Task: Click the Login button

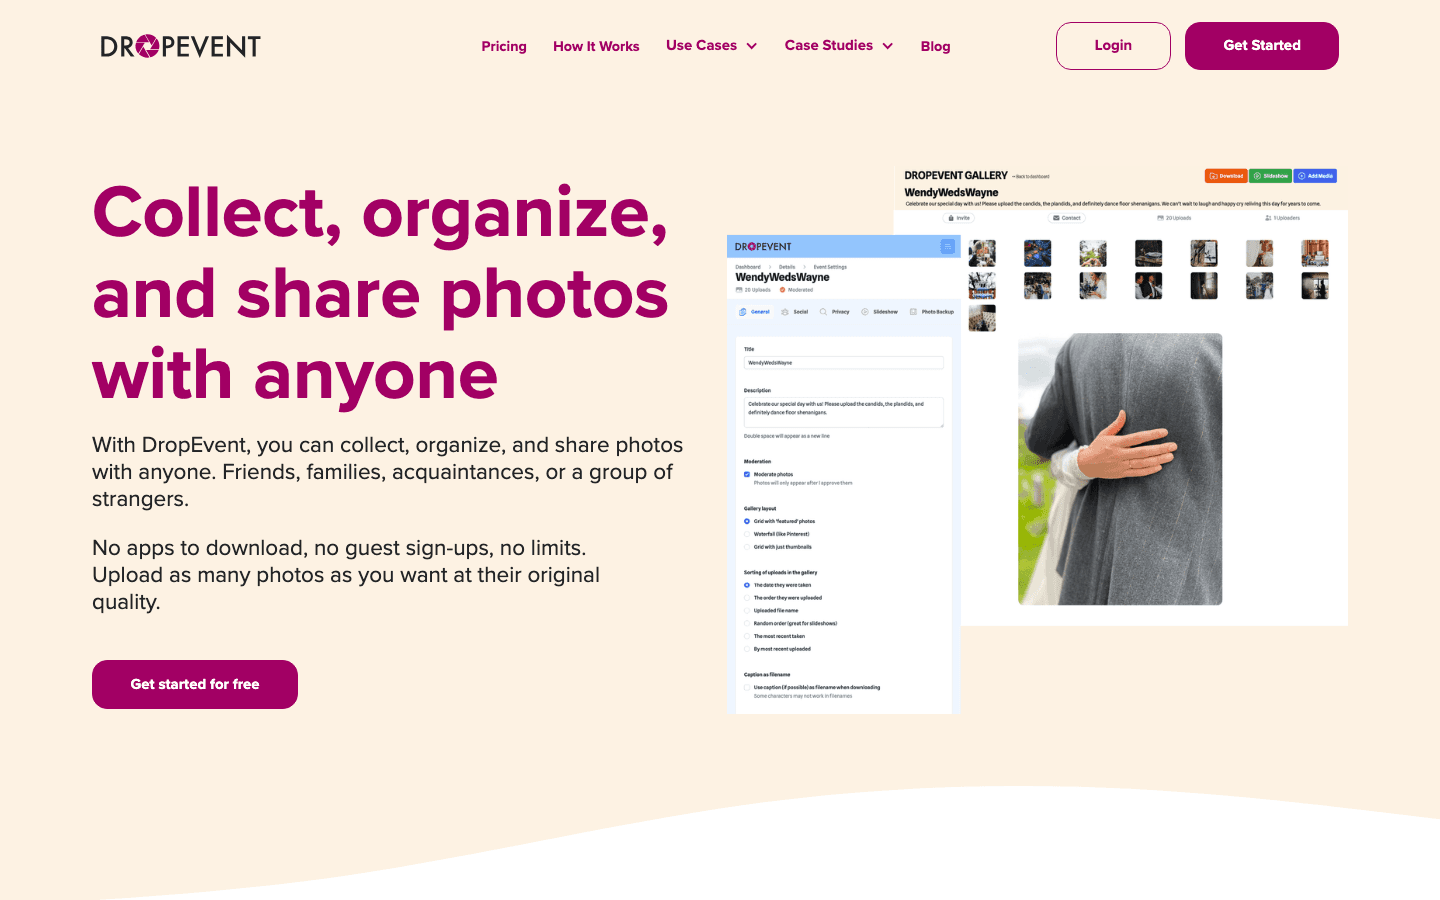Action: coord(1113,46)
